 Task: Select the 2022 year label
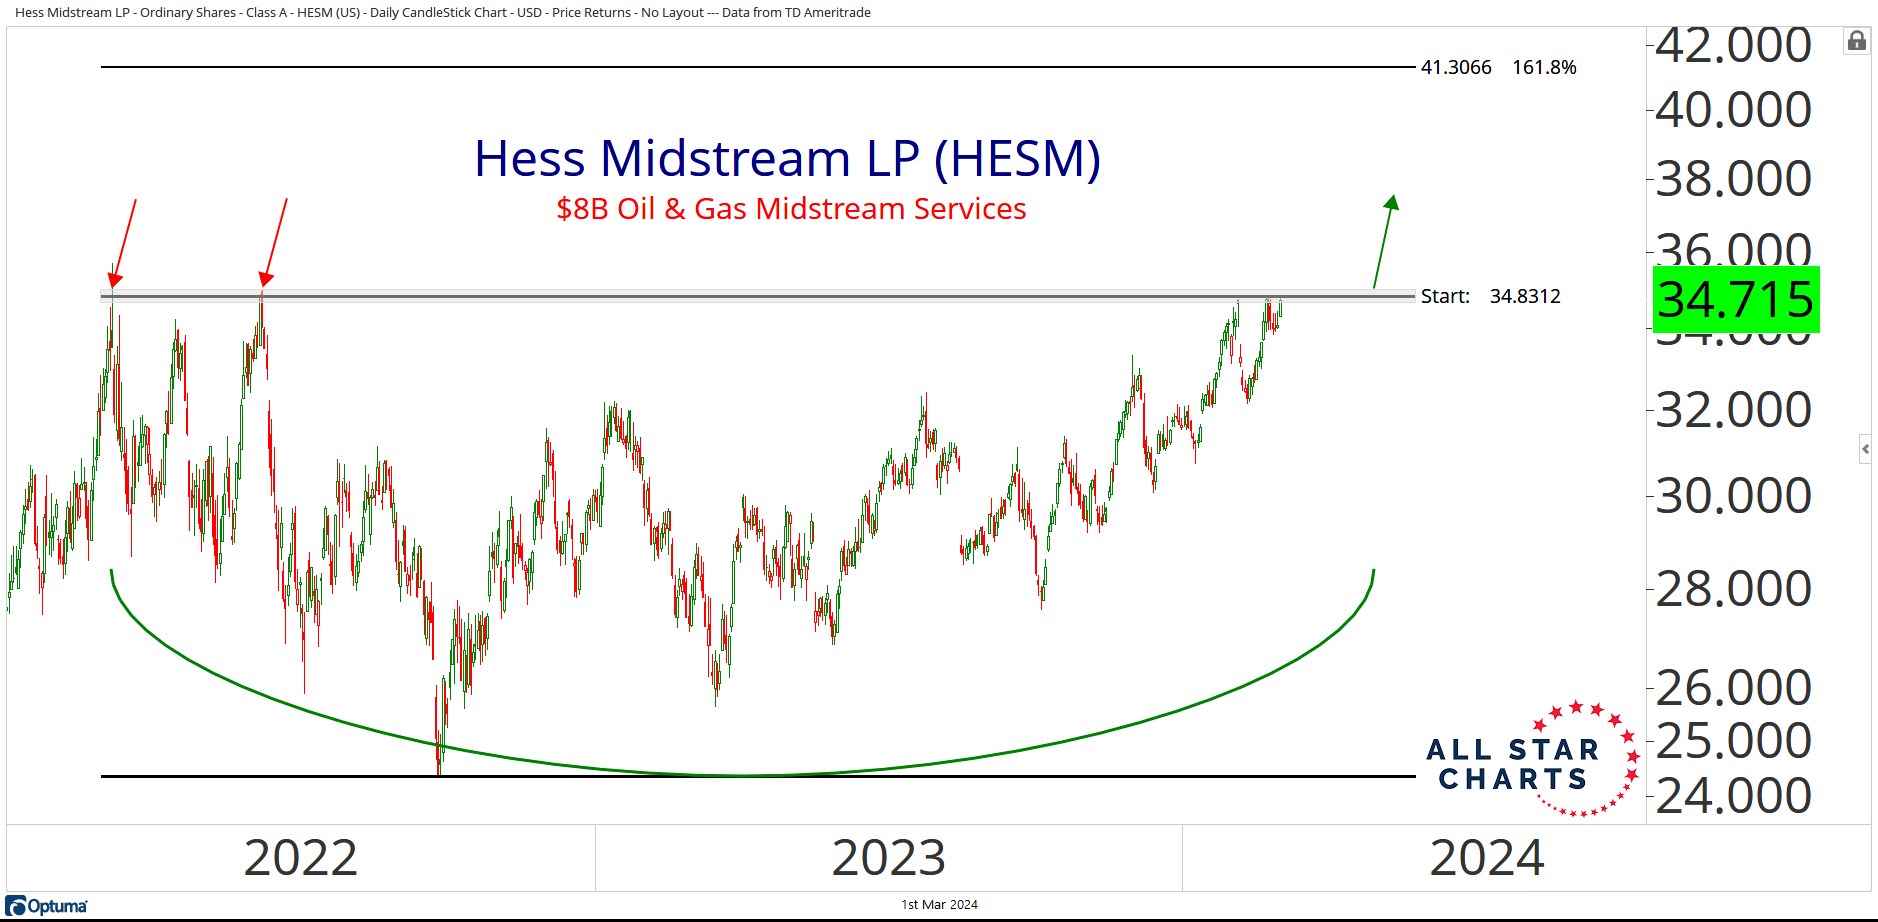[300, 858]
